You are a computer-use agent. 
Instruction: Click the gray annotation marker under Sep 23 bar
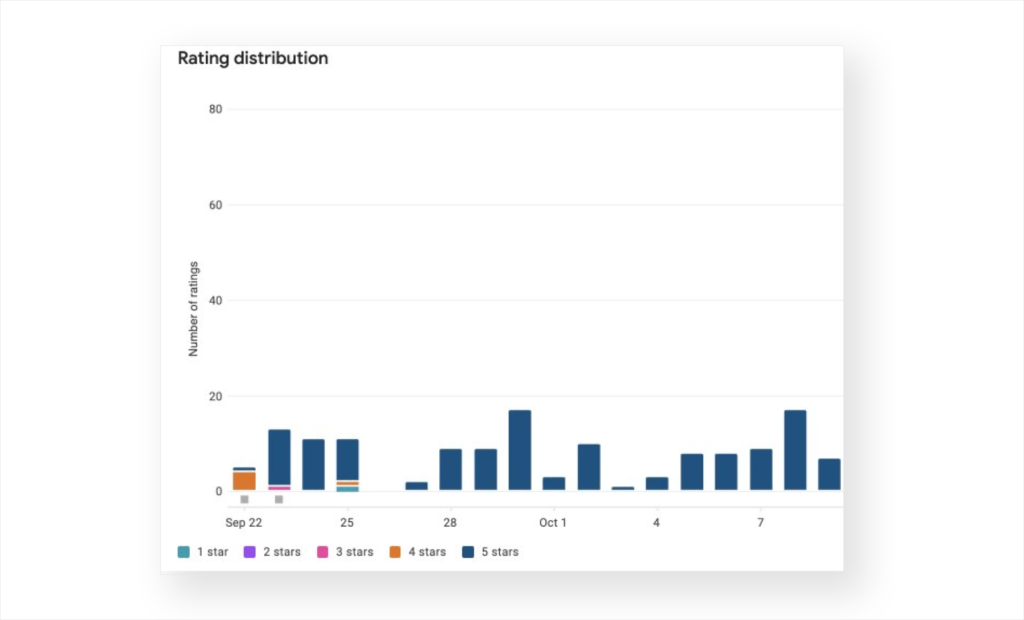tap(279, 500)
